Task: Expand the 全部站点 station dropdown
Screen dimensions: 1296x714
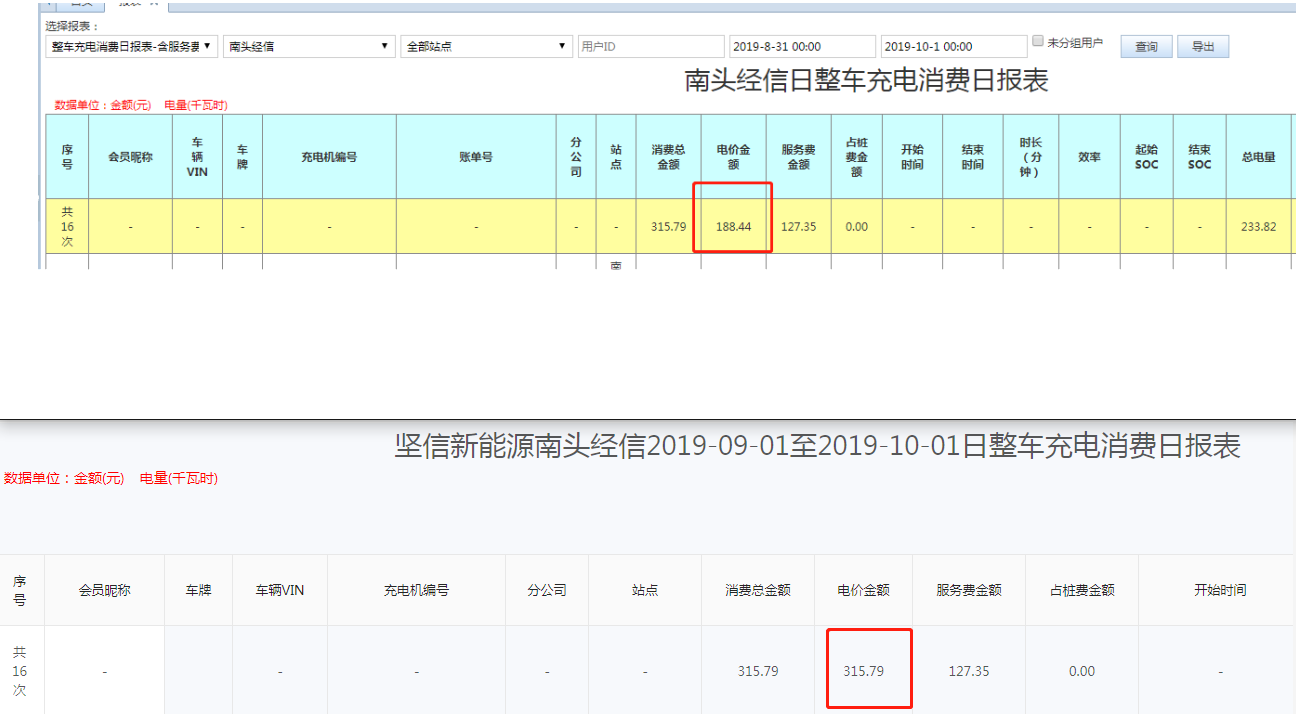Action: pos(486,46)
